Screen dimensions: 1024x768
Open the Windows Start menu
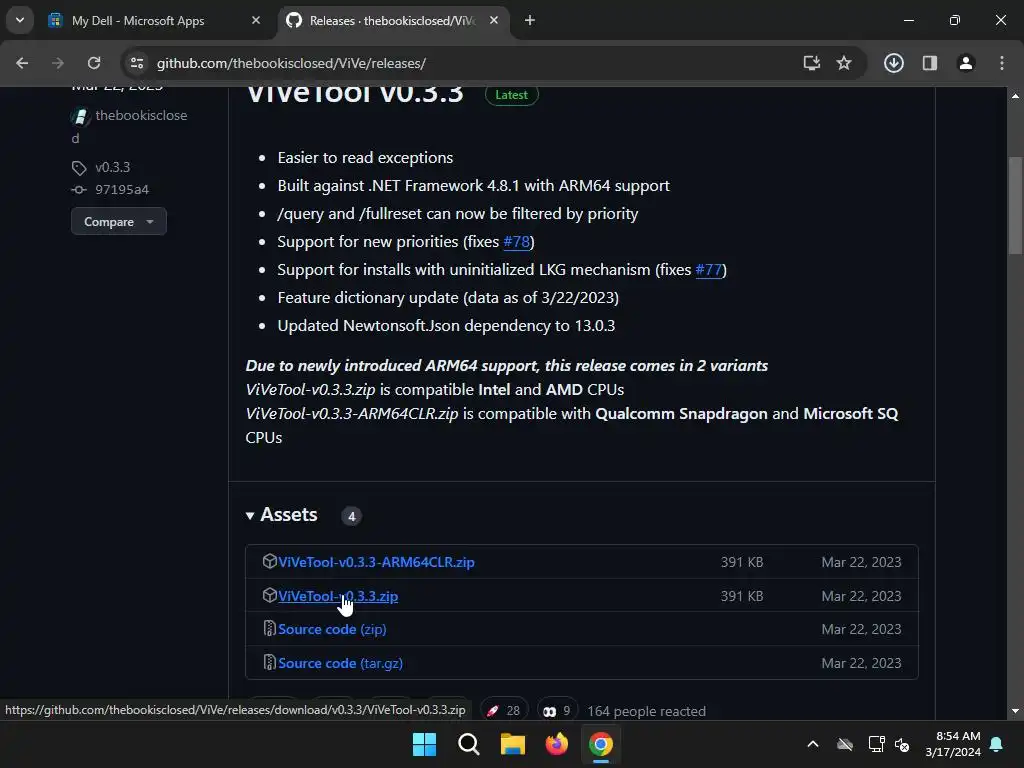[x=424, y=744]
